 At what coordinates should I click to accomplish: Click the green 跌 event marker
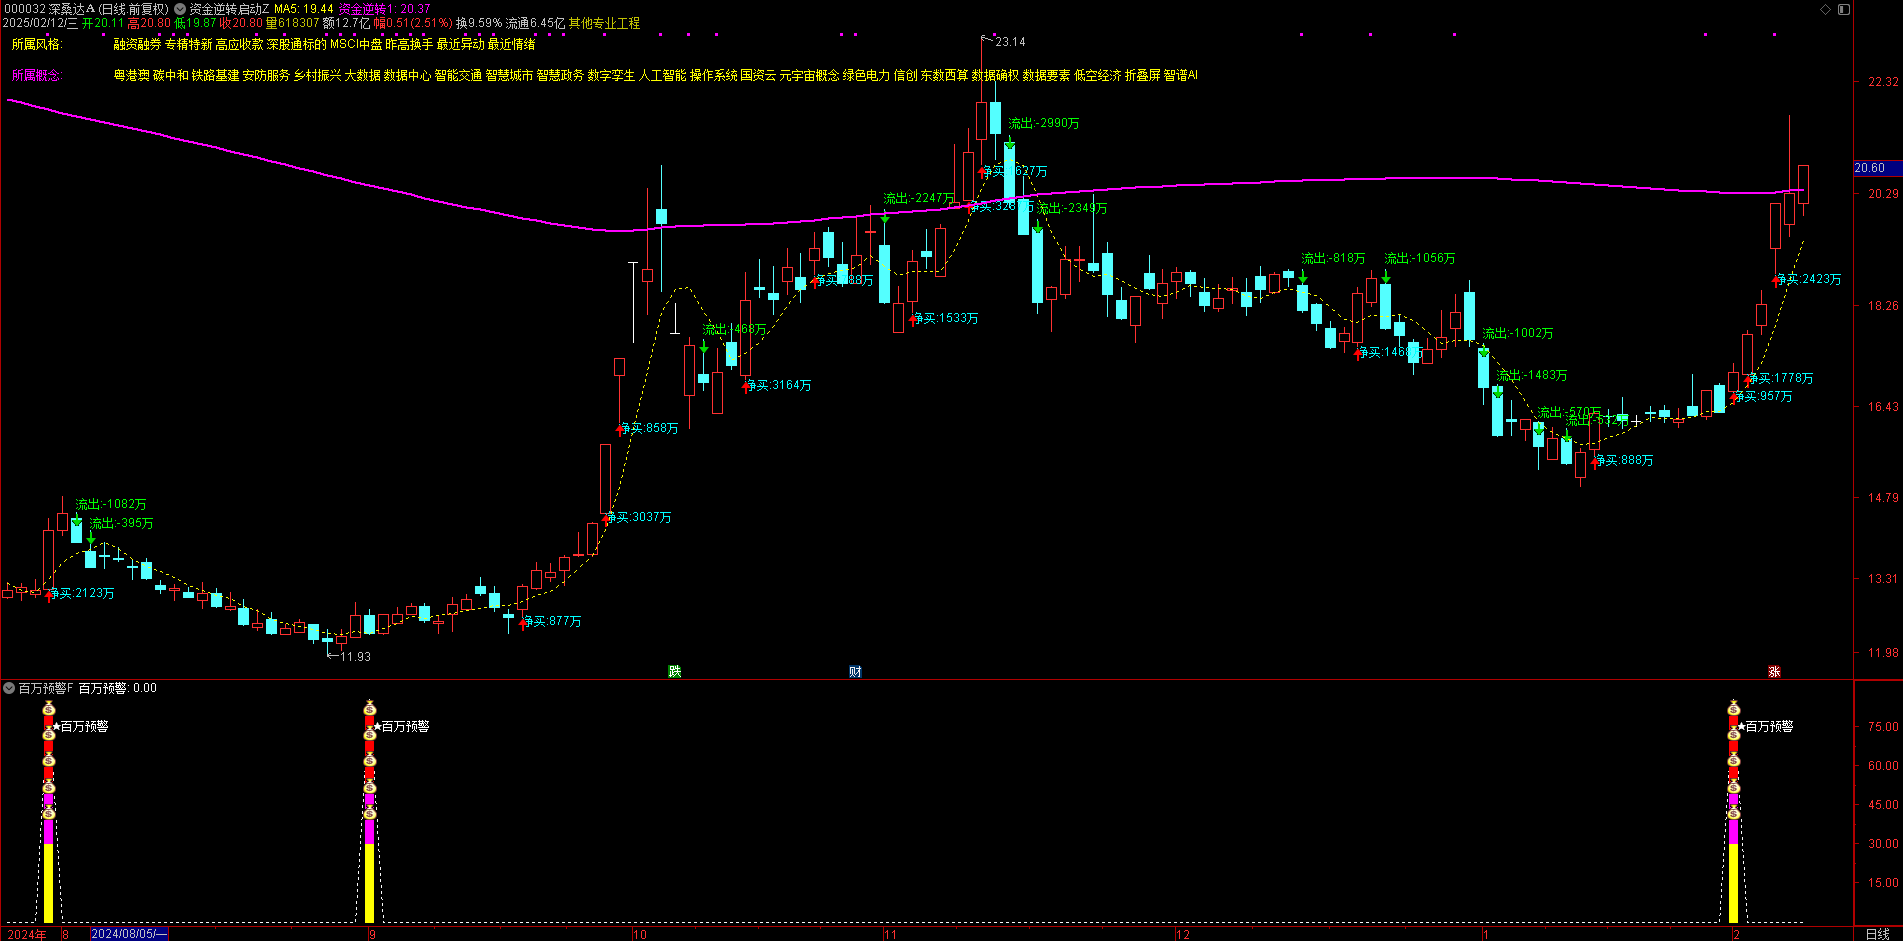click(x=675, y=671)
